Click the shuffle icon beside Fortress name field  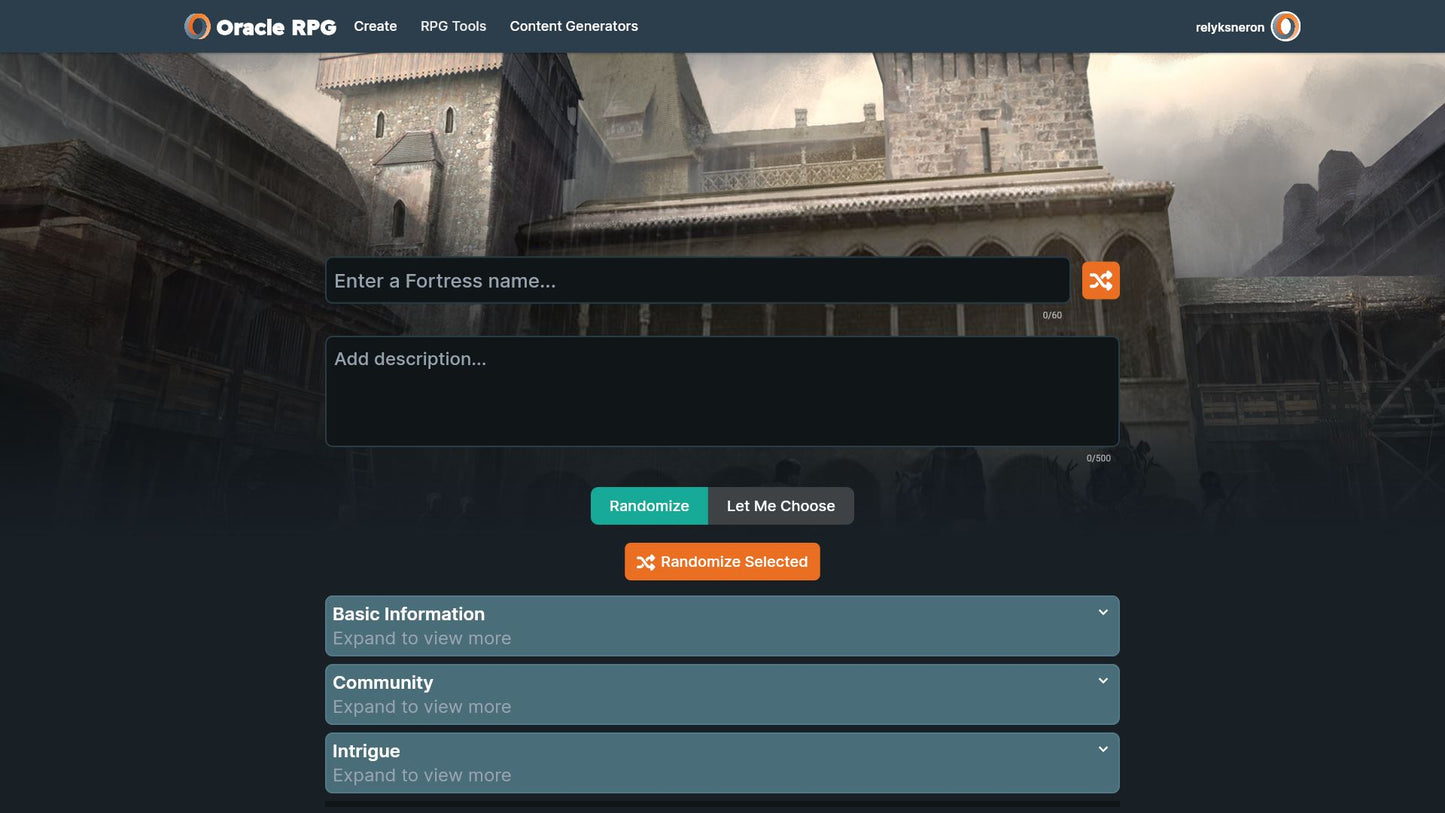click(1100, 281)
